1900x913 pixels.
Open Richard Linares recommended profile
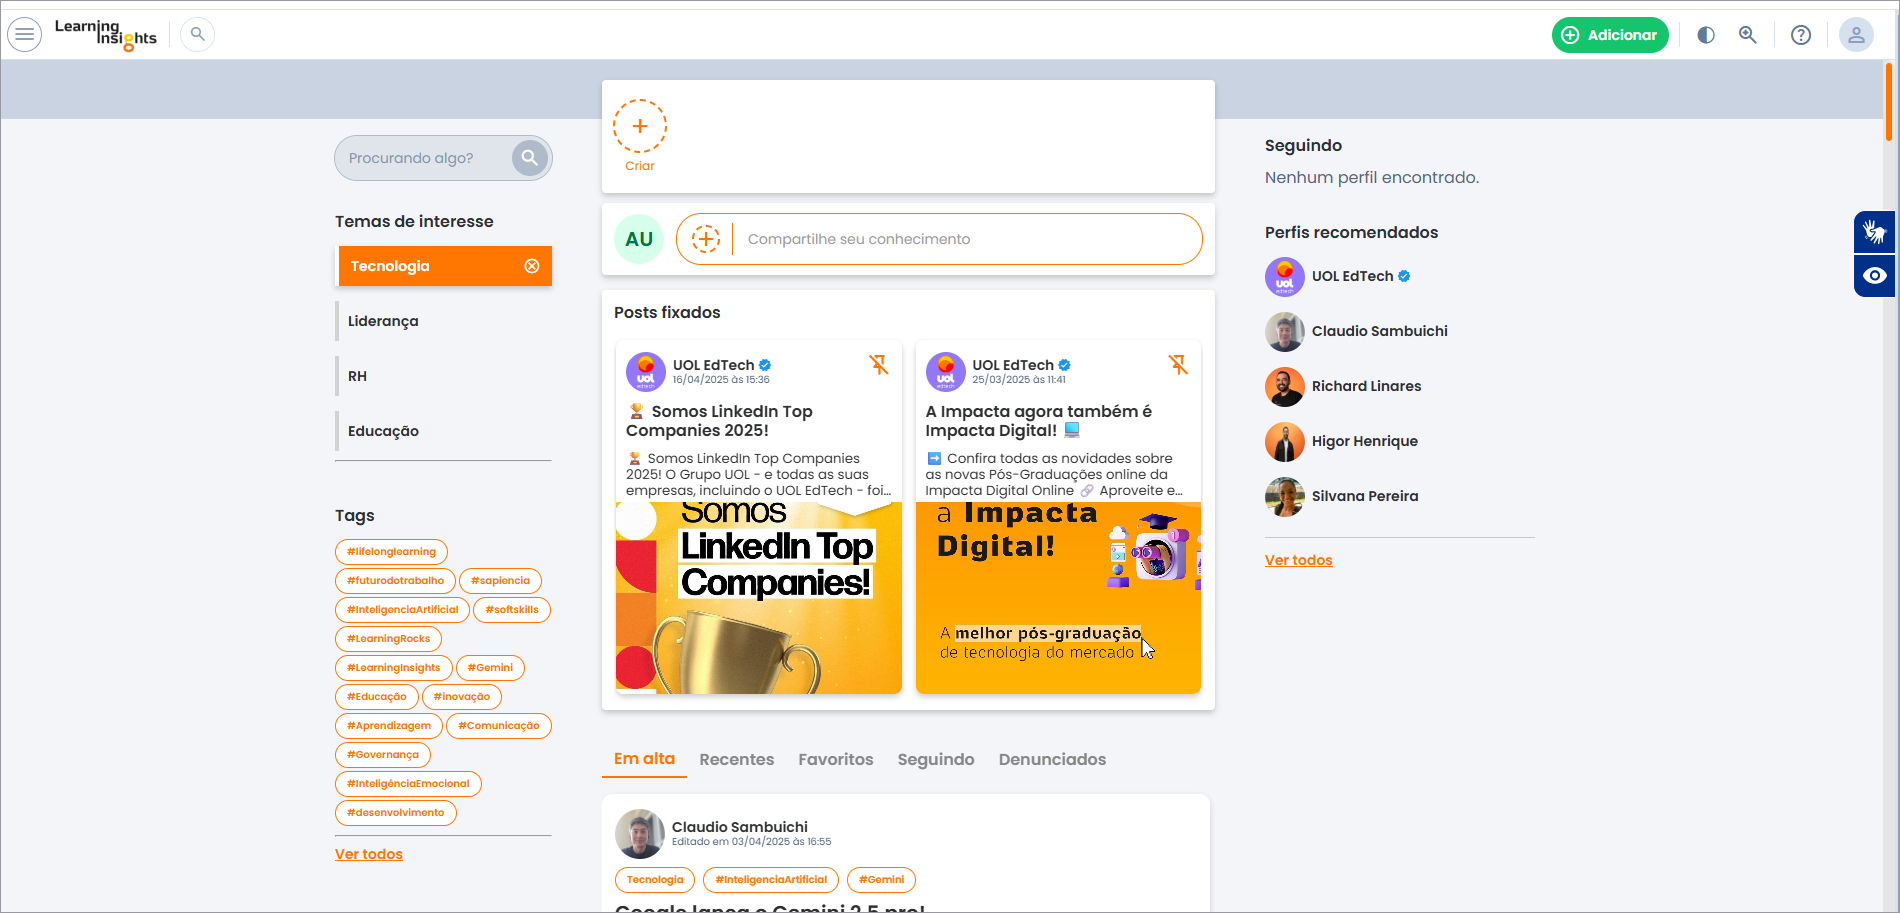coord(1343,387)
